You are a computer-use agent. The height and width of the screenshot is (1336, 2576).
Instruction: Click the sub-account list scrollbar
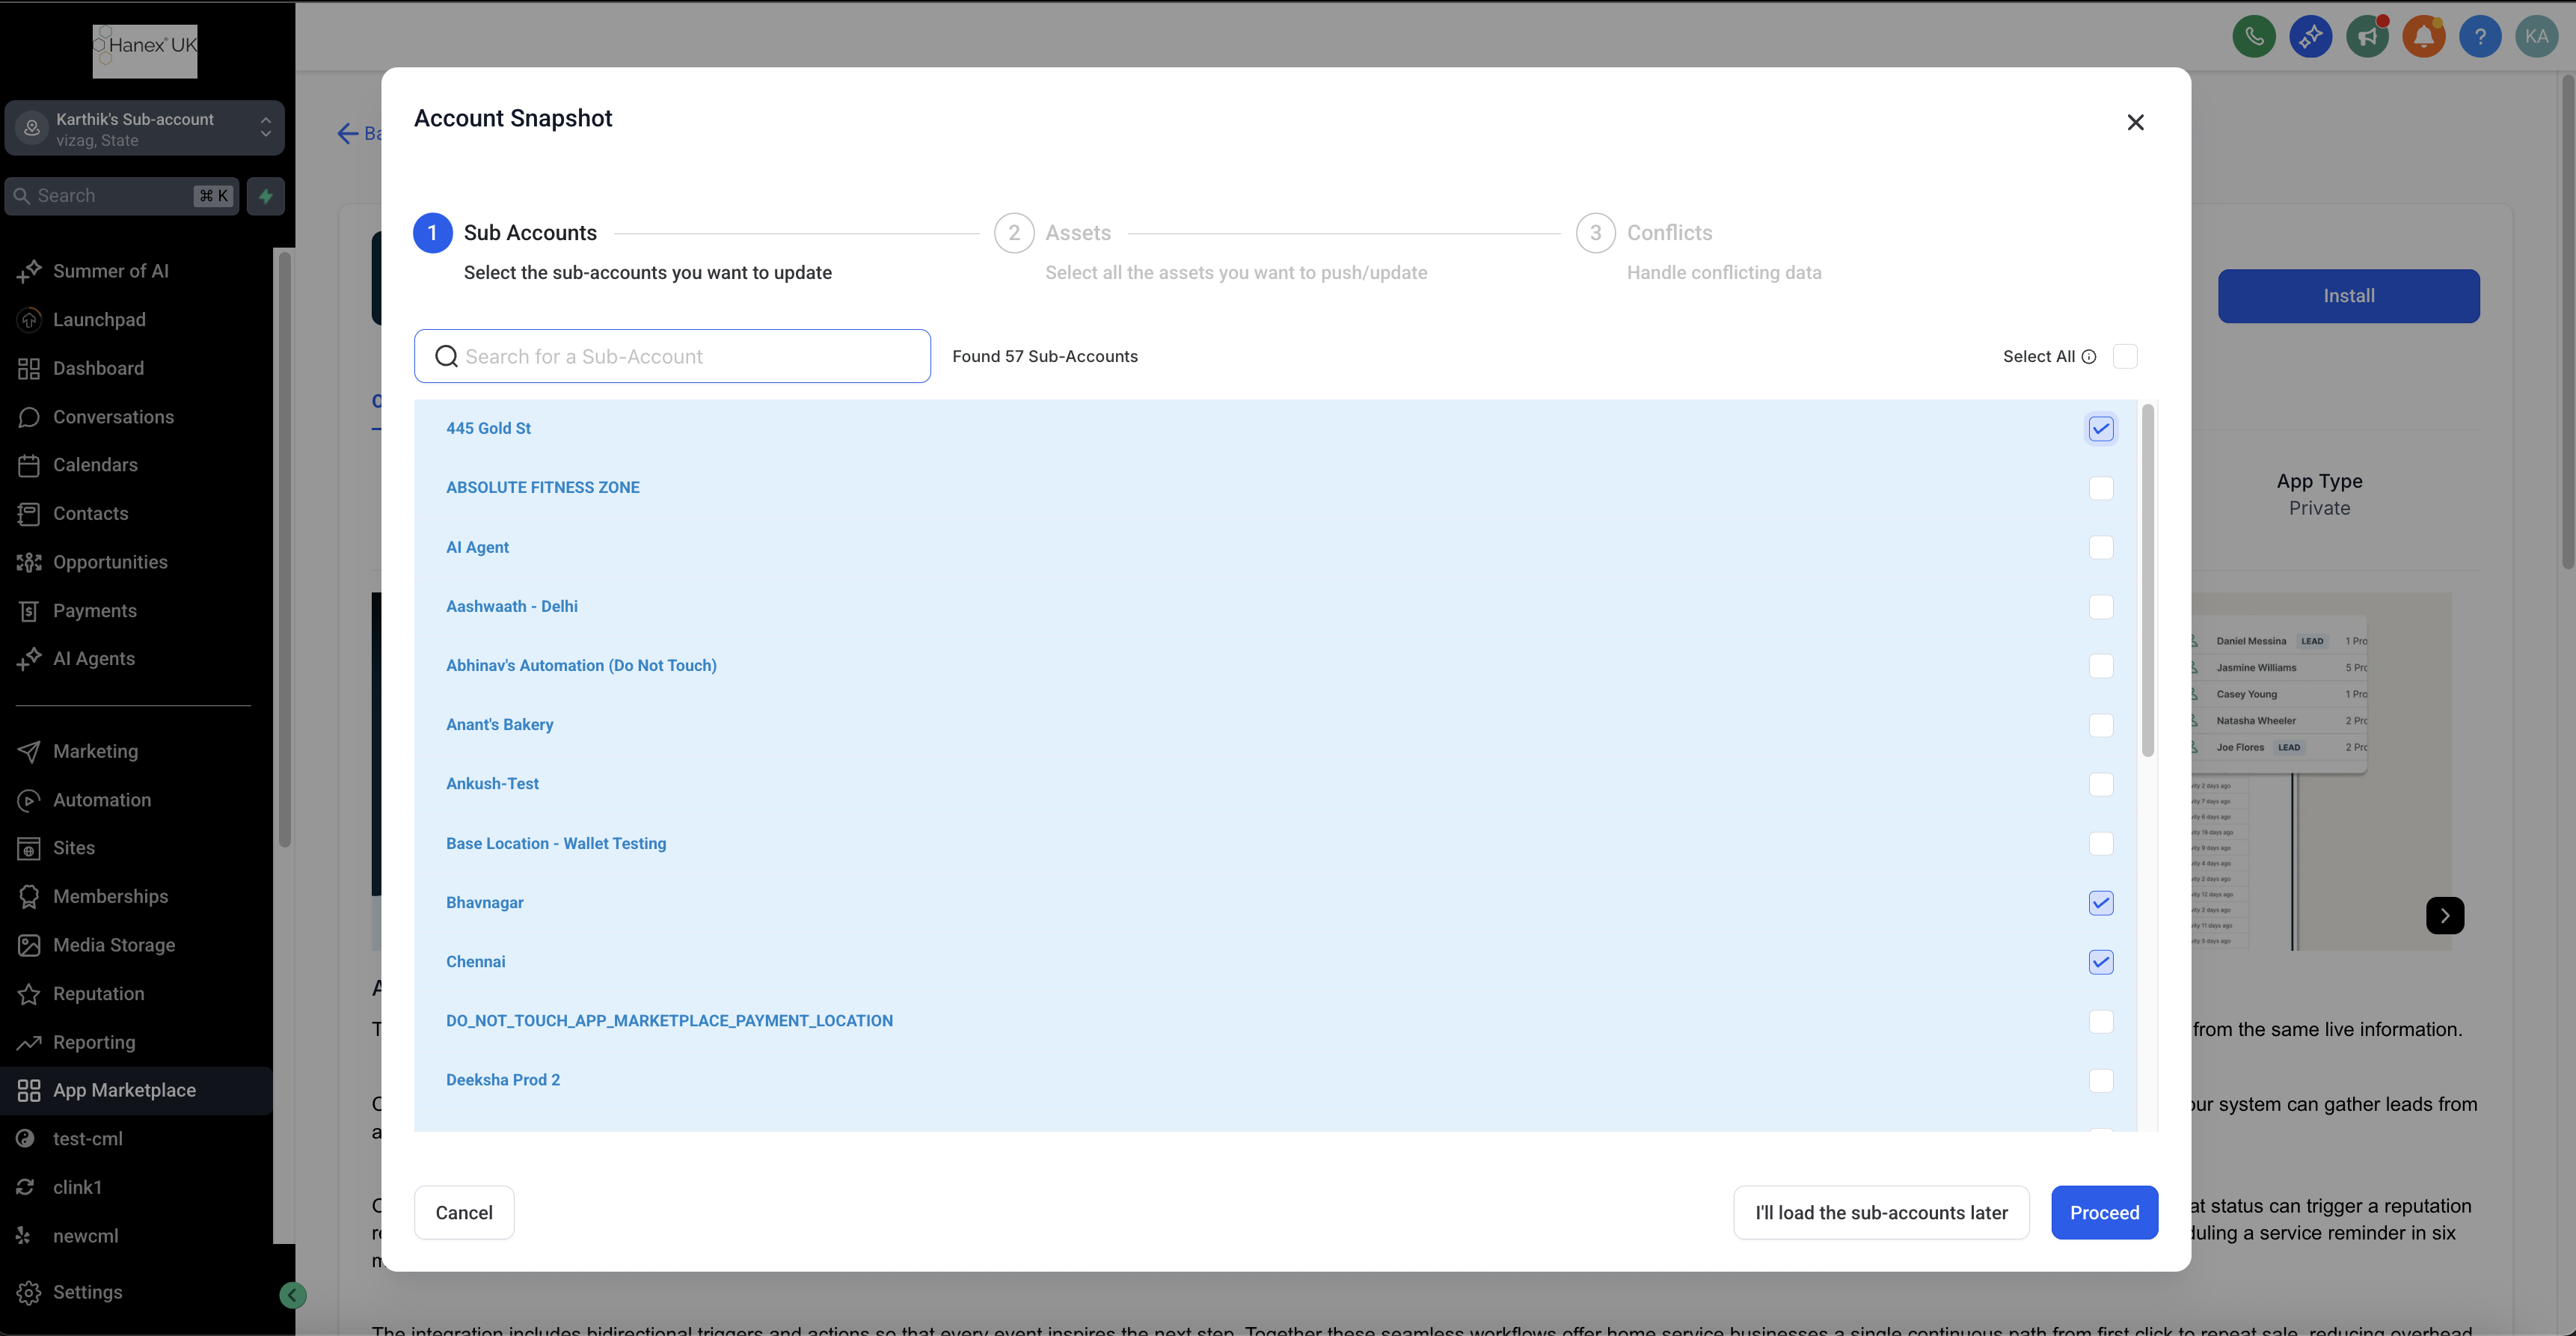(2147, 580)
